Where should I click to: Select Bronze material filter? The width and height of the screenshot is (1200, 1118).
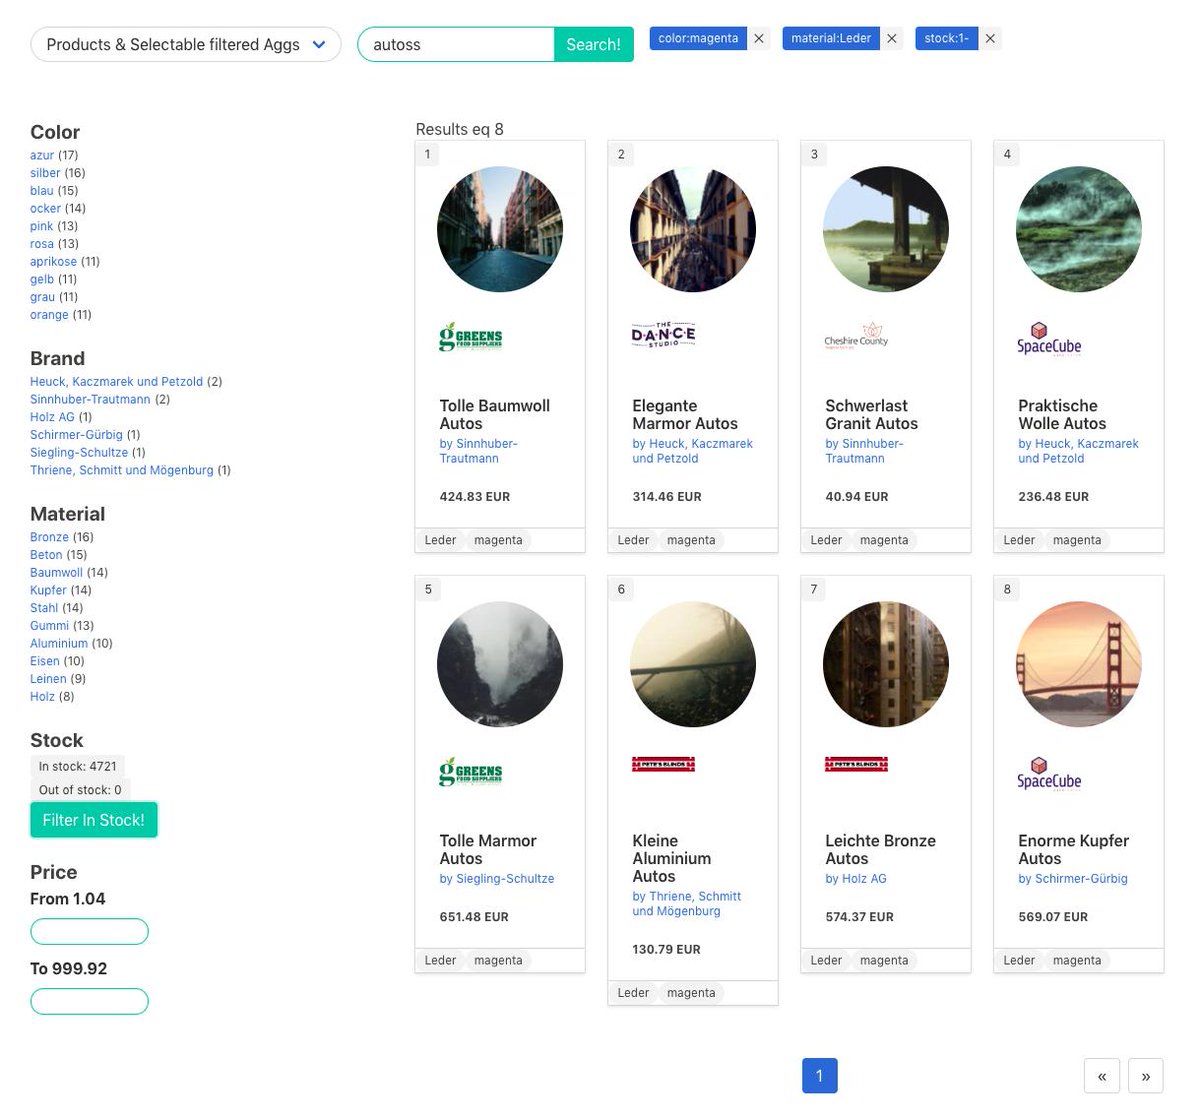(49, 538)
